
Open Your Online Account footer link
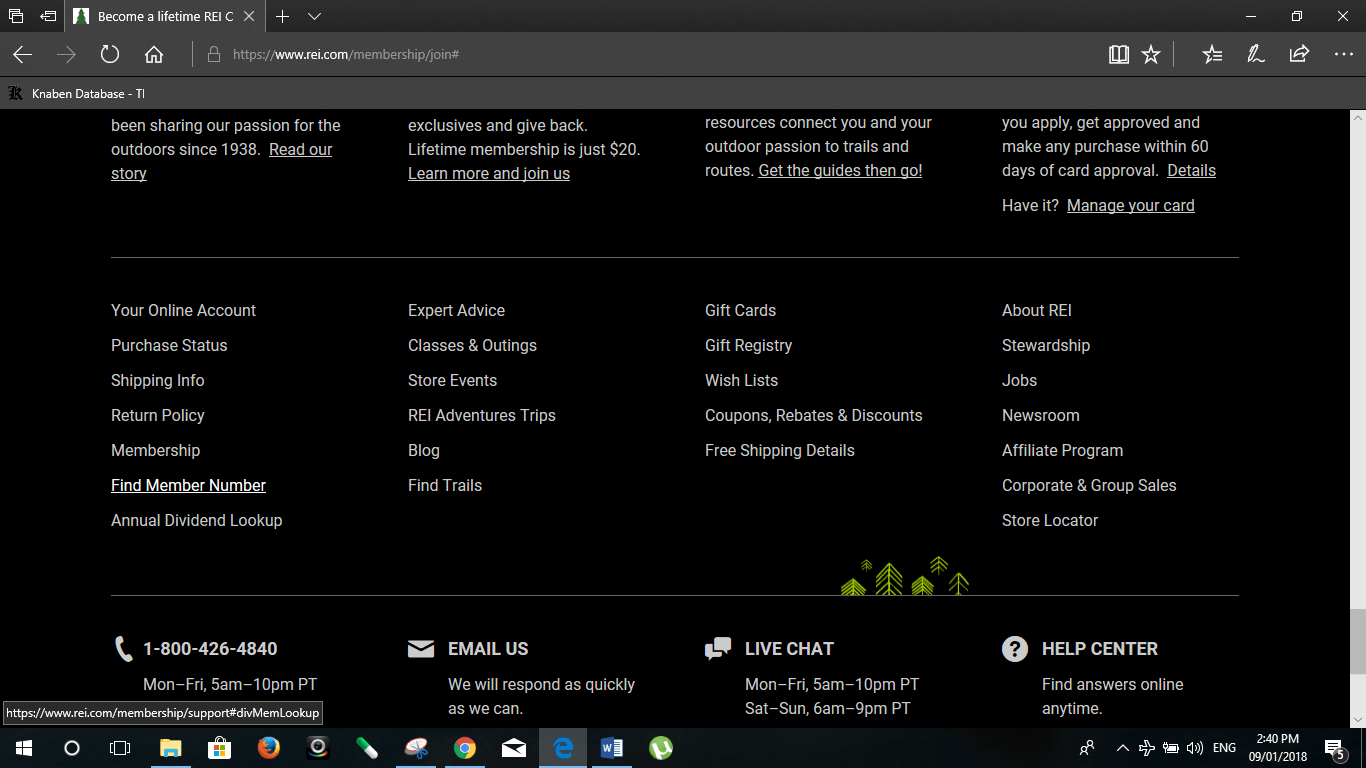tap(183, 310)
